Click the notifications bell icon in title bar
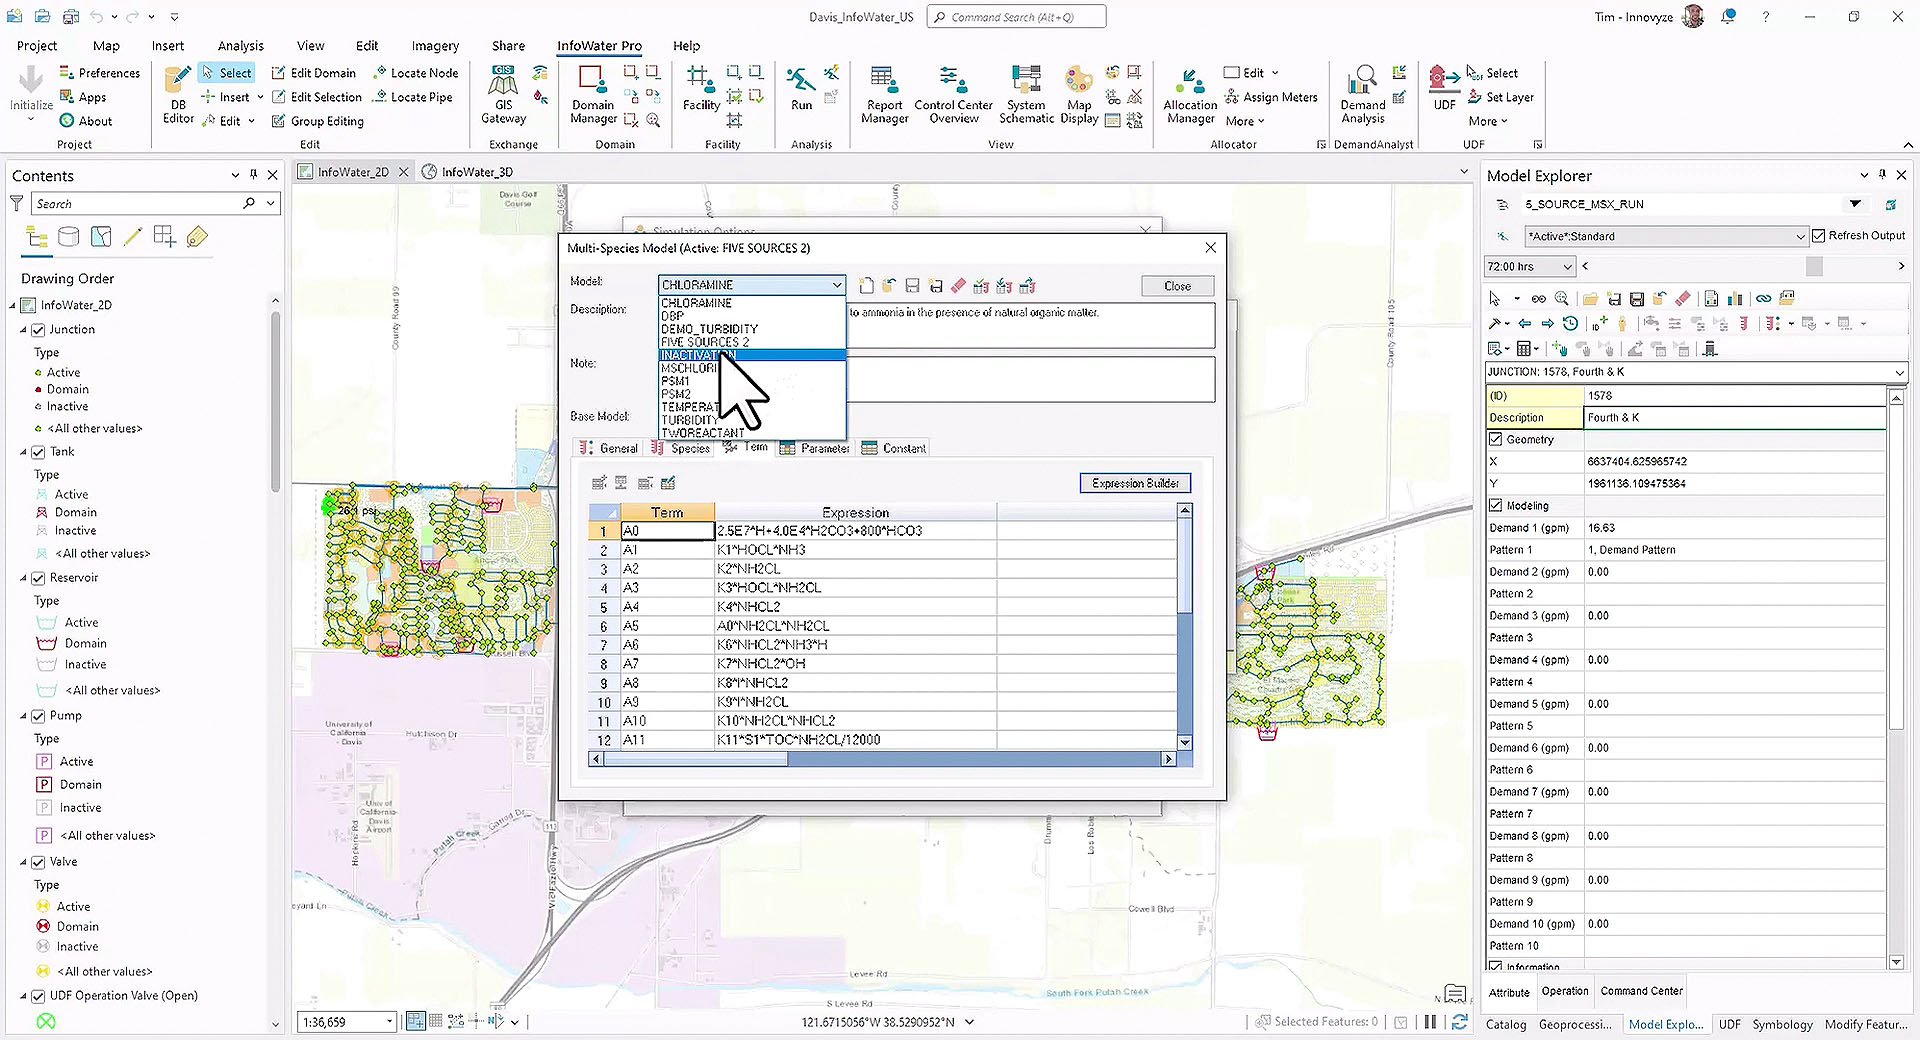This screenshot has width=1920, height=1040. click(1729, 17)
